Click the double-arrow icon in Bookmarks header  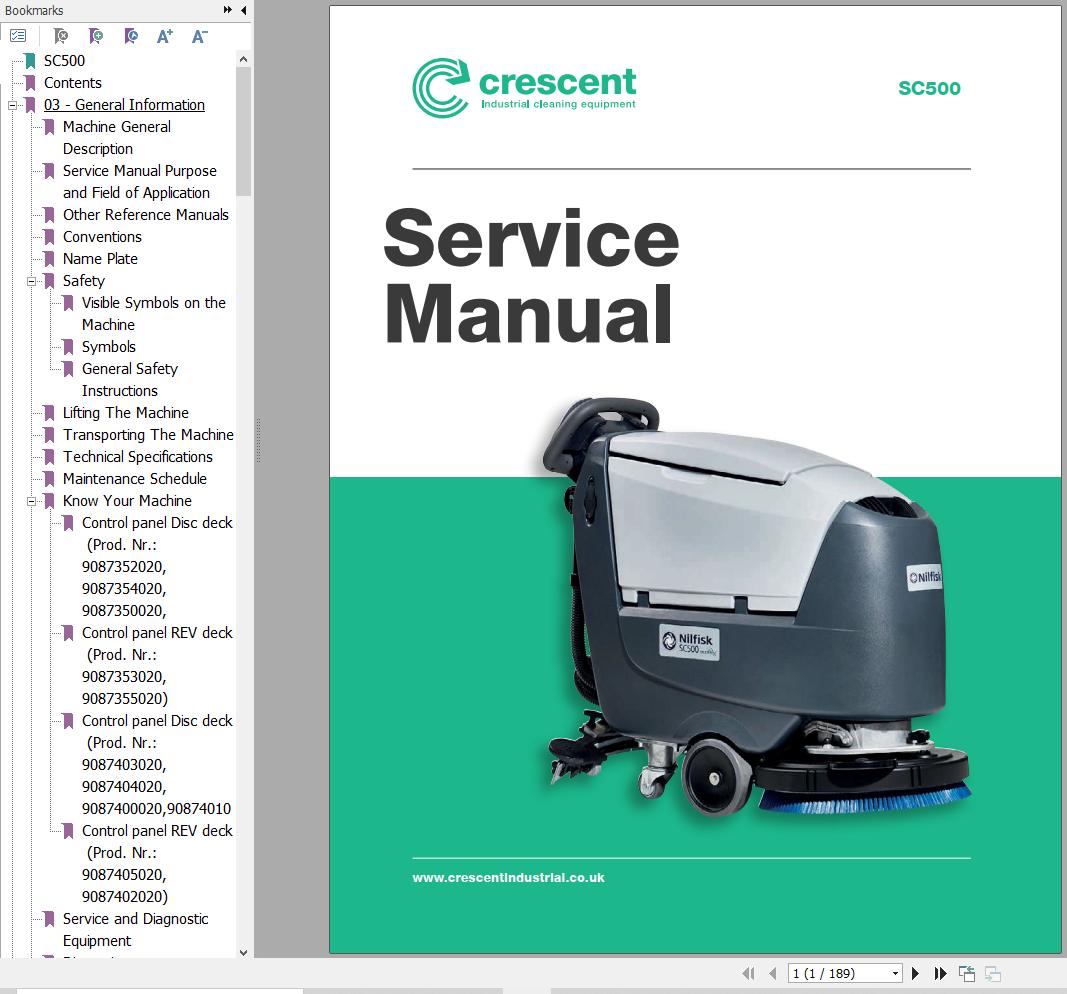pos(228,10)
